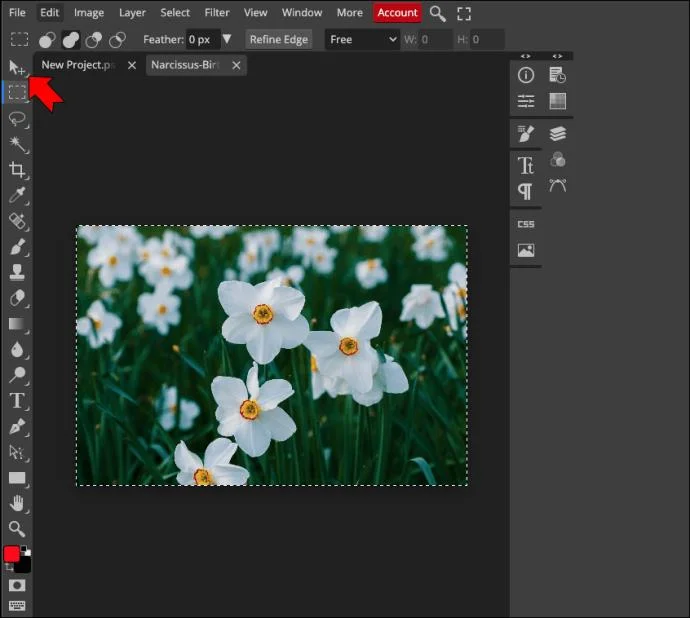690x618 pixels.
Task: Choose Intersect with Selection mode
Action: coord(117,40)
